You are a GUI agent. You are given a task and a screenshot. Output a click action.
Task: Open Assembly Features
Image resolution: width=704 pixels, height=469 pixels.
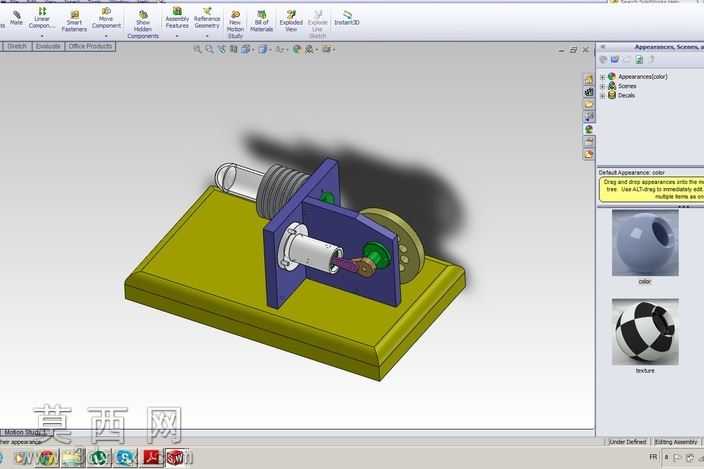coord(177,18)
